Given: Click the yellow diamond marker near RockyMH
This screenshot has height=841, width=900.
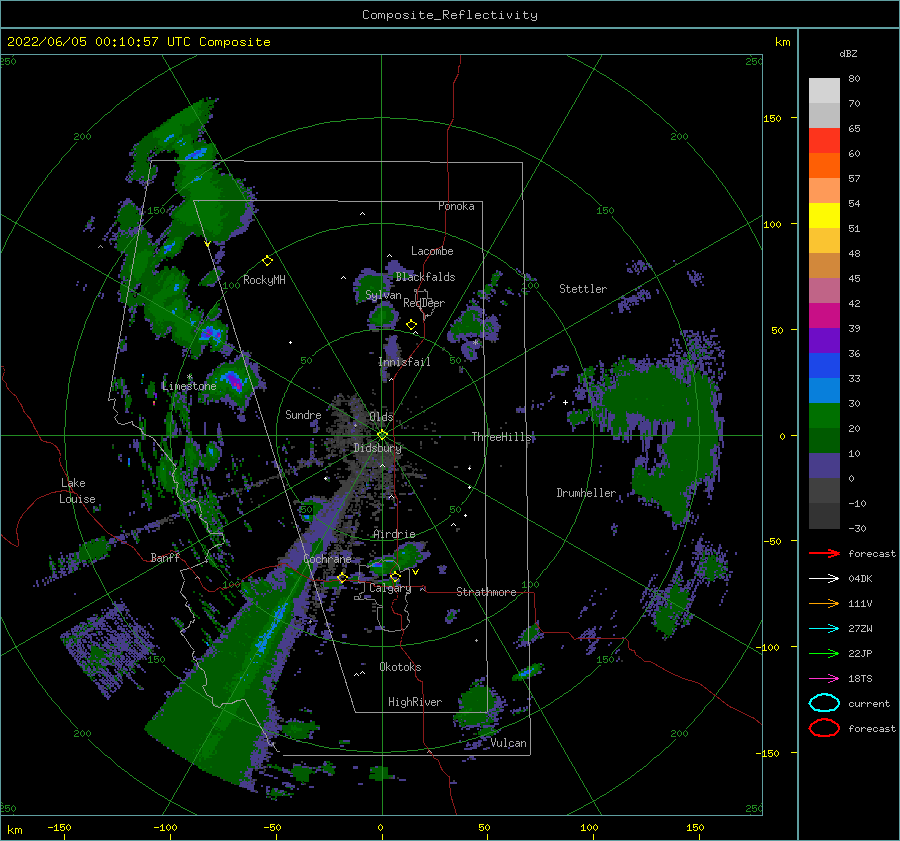Looking at the screenshot, I should (x=267, y=261).
